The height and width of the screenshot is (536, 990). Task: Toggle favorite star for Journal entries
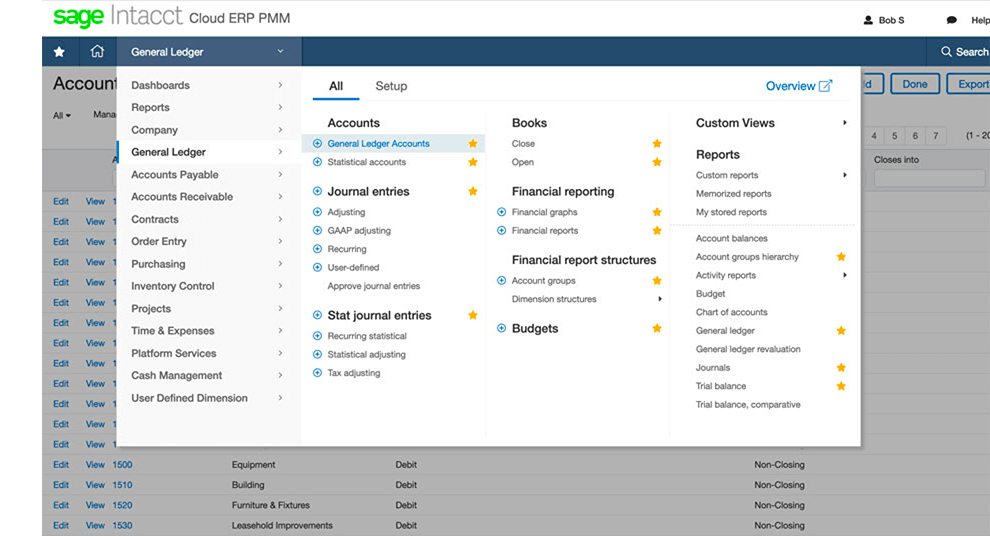coord(473,192)
